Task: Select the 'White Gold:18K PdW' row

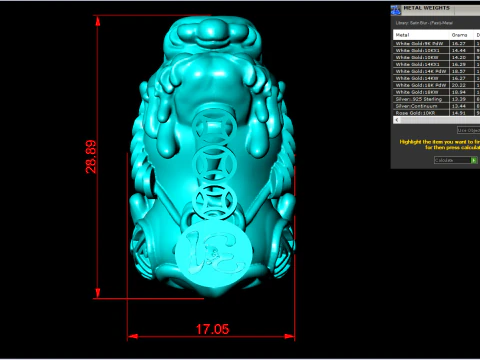Action: (x=437, y=85)
